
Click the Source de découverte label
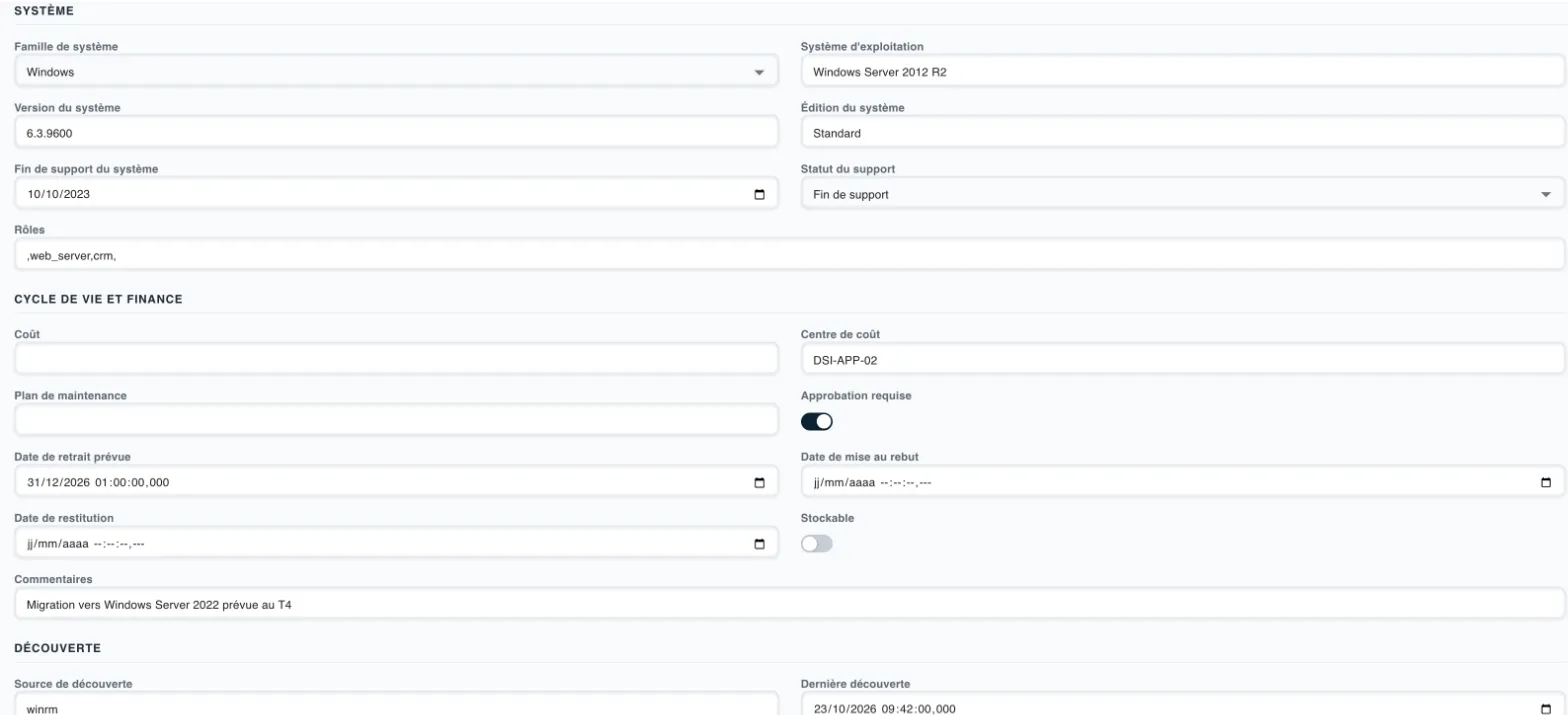pos(73,683)
